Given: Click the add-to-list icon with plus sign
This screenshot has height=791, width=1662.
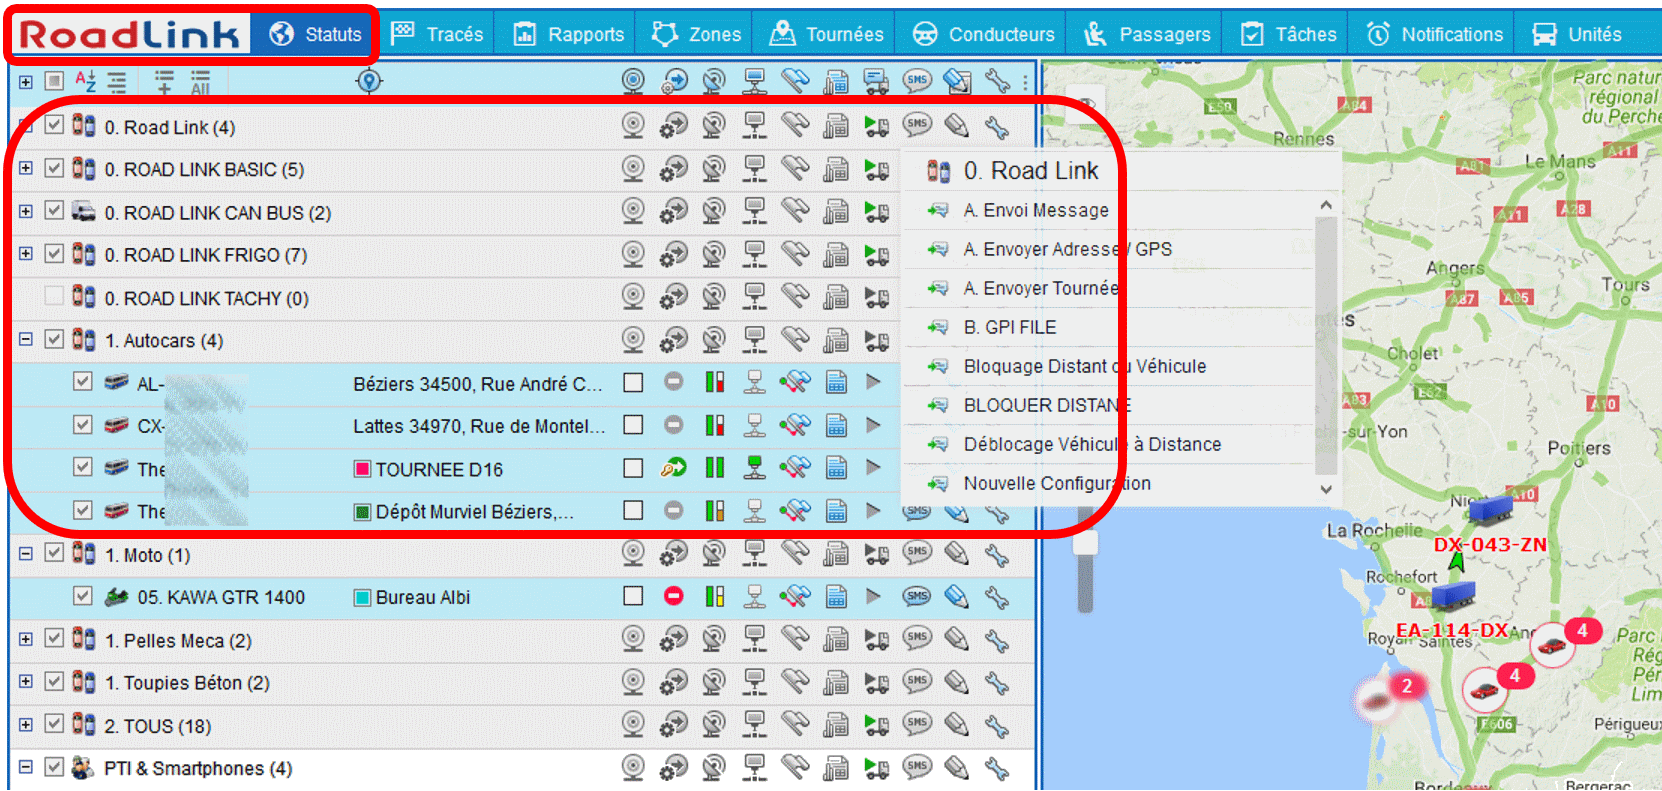Looking at the screenshot, I should (164, 81).
